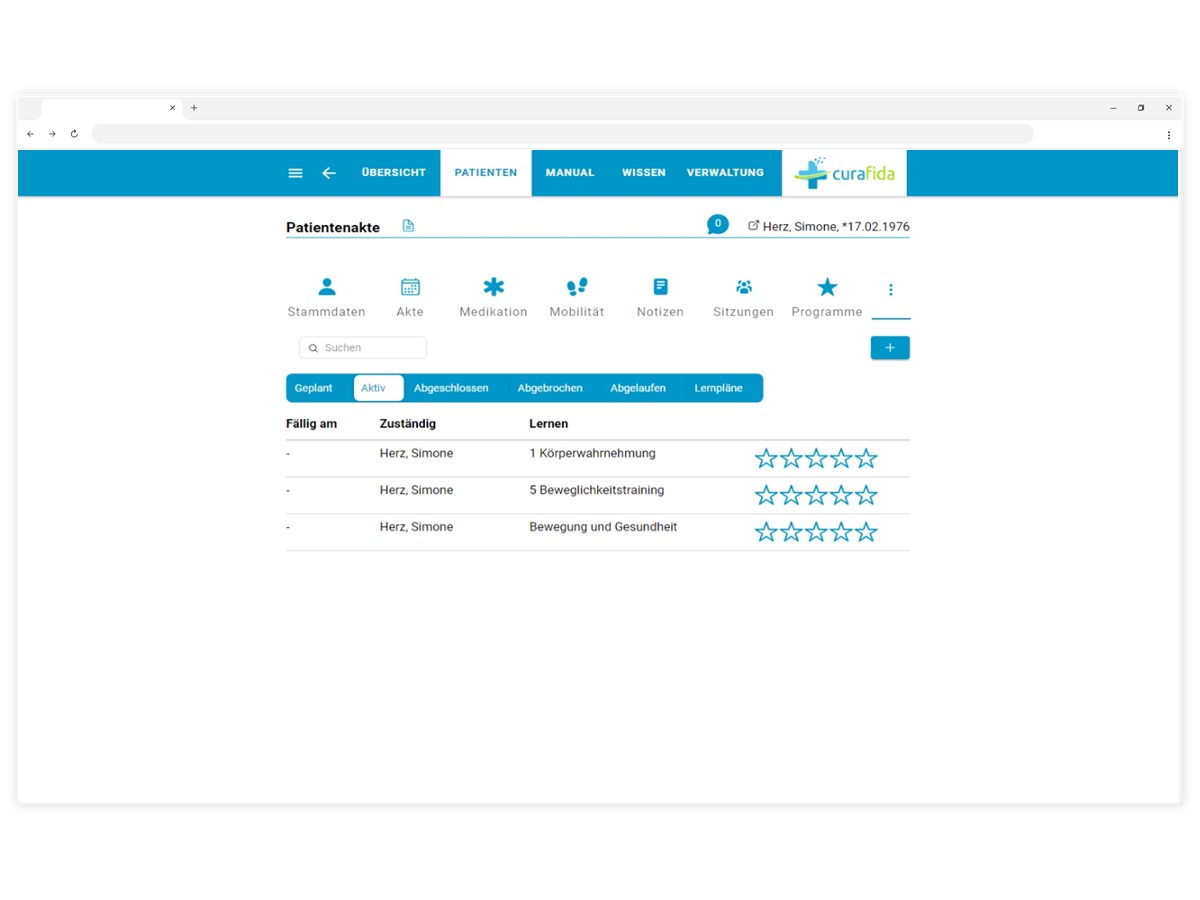Rate 1 Körperwahrnehmung with one star
The width and height of the screenshot is (1200, 900).
766,458
